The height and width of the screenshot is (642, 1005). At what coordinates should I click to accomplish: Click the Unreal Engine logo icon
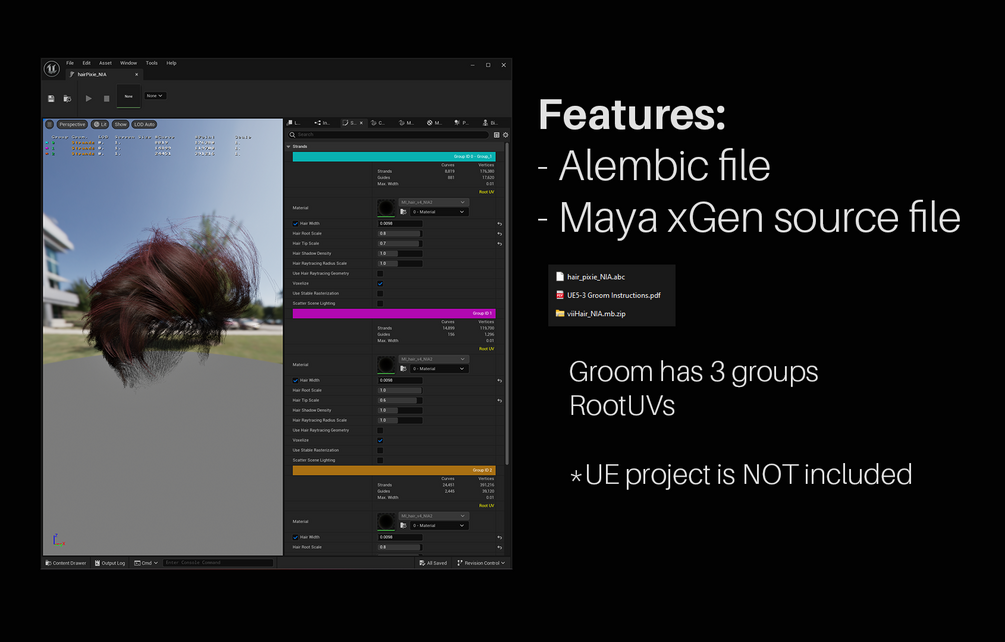pyautogui.click(x=52, y=68)
